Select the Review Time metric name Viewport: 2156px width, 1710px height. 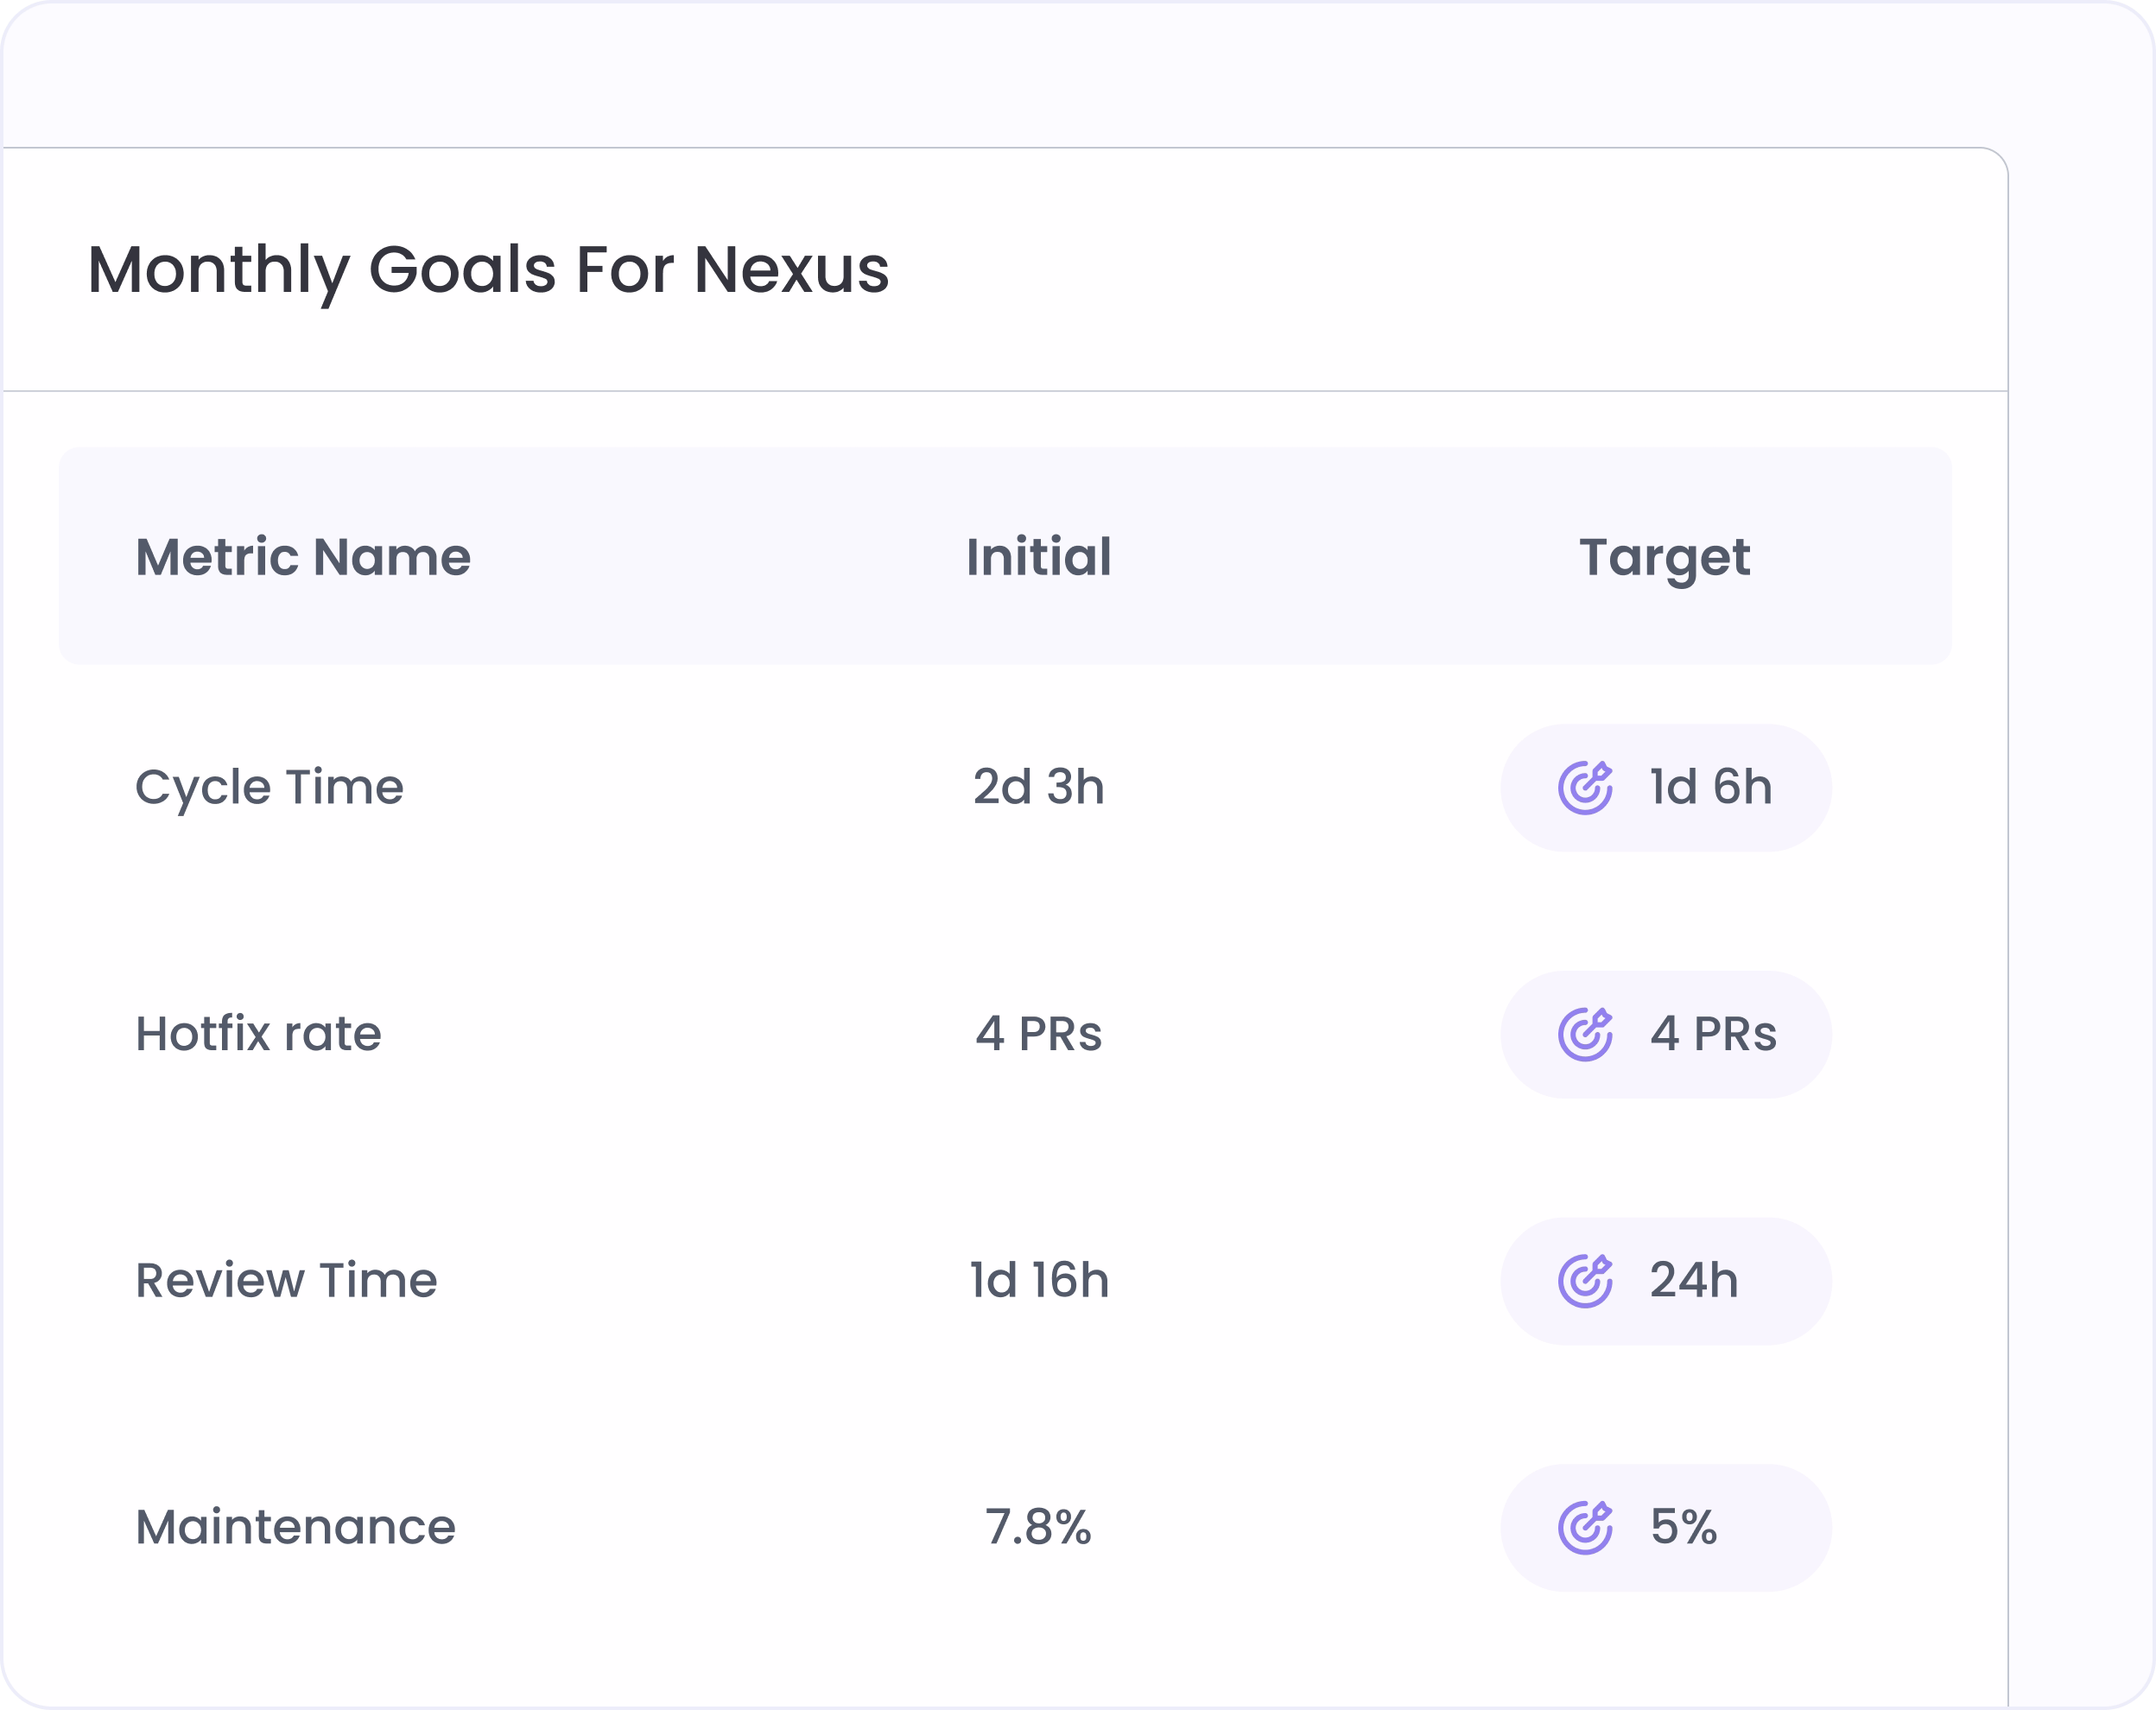(x=286, y=1281)
